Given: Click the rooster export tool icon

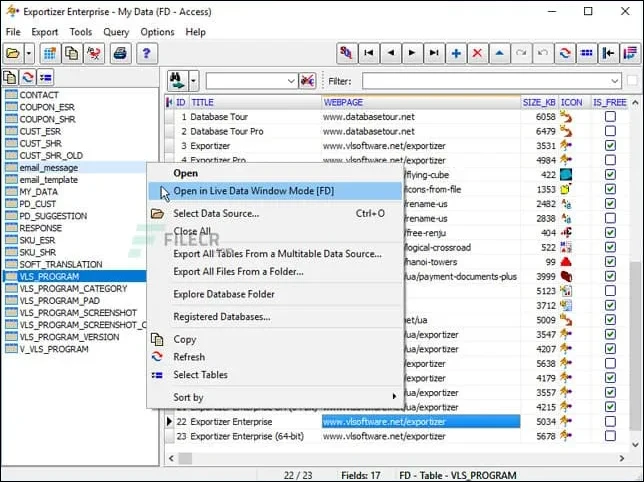Looking at the screenshot, I should (x=94, y=53).
